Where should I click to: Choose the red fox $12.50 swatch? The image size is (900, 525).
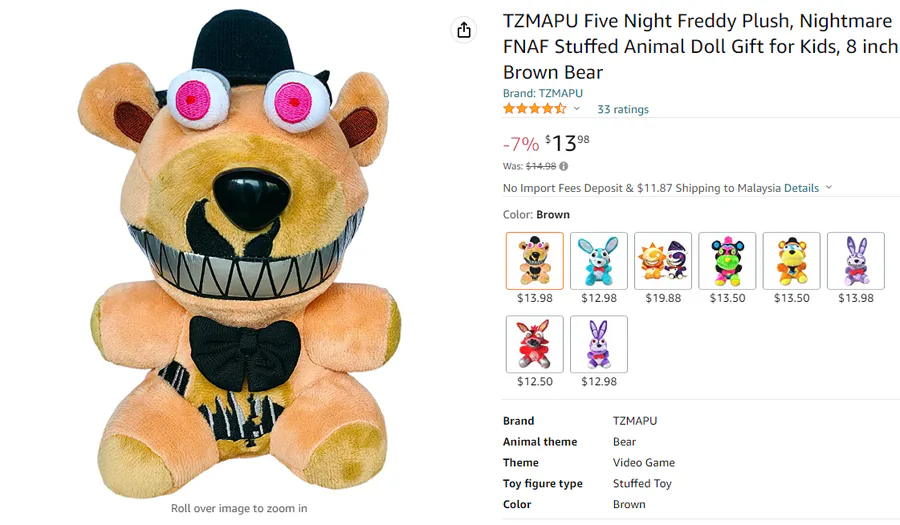coord(535,344)
